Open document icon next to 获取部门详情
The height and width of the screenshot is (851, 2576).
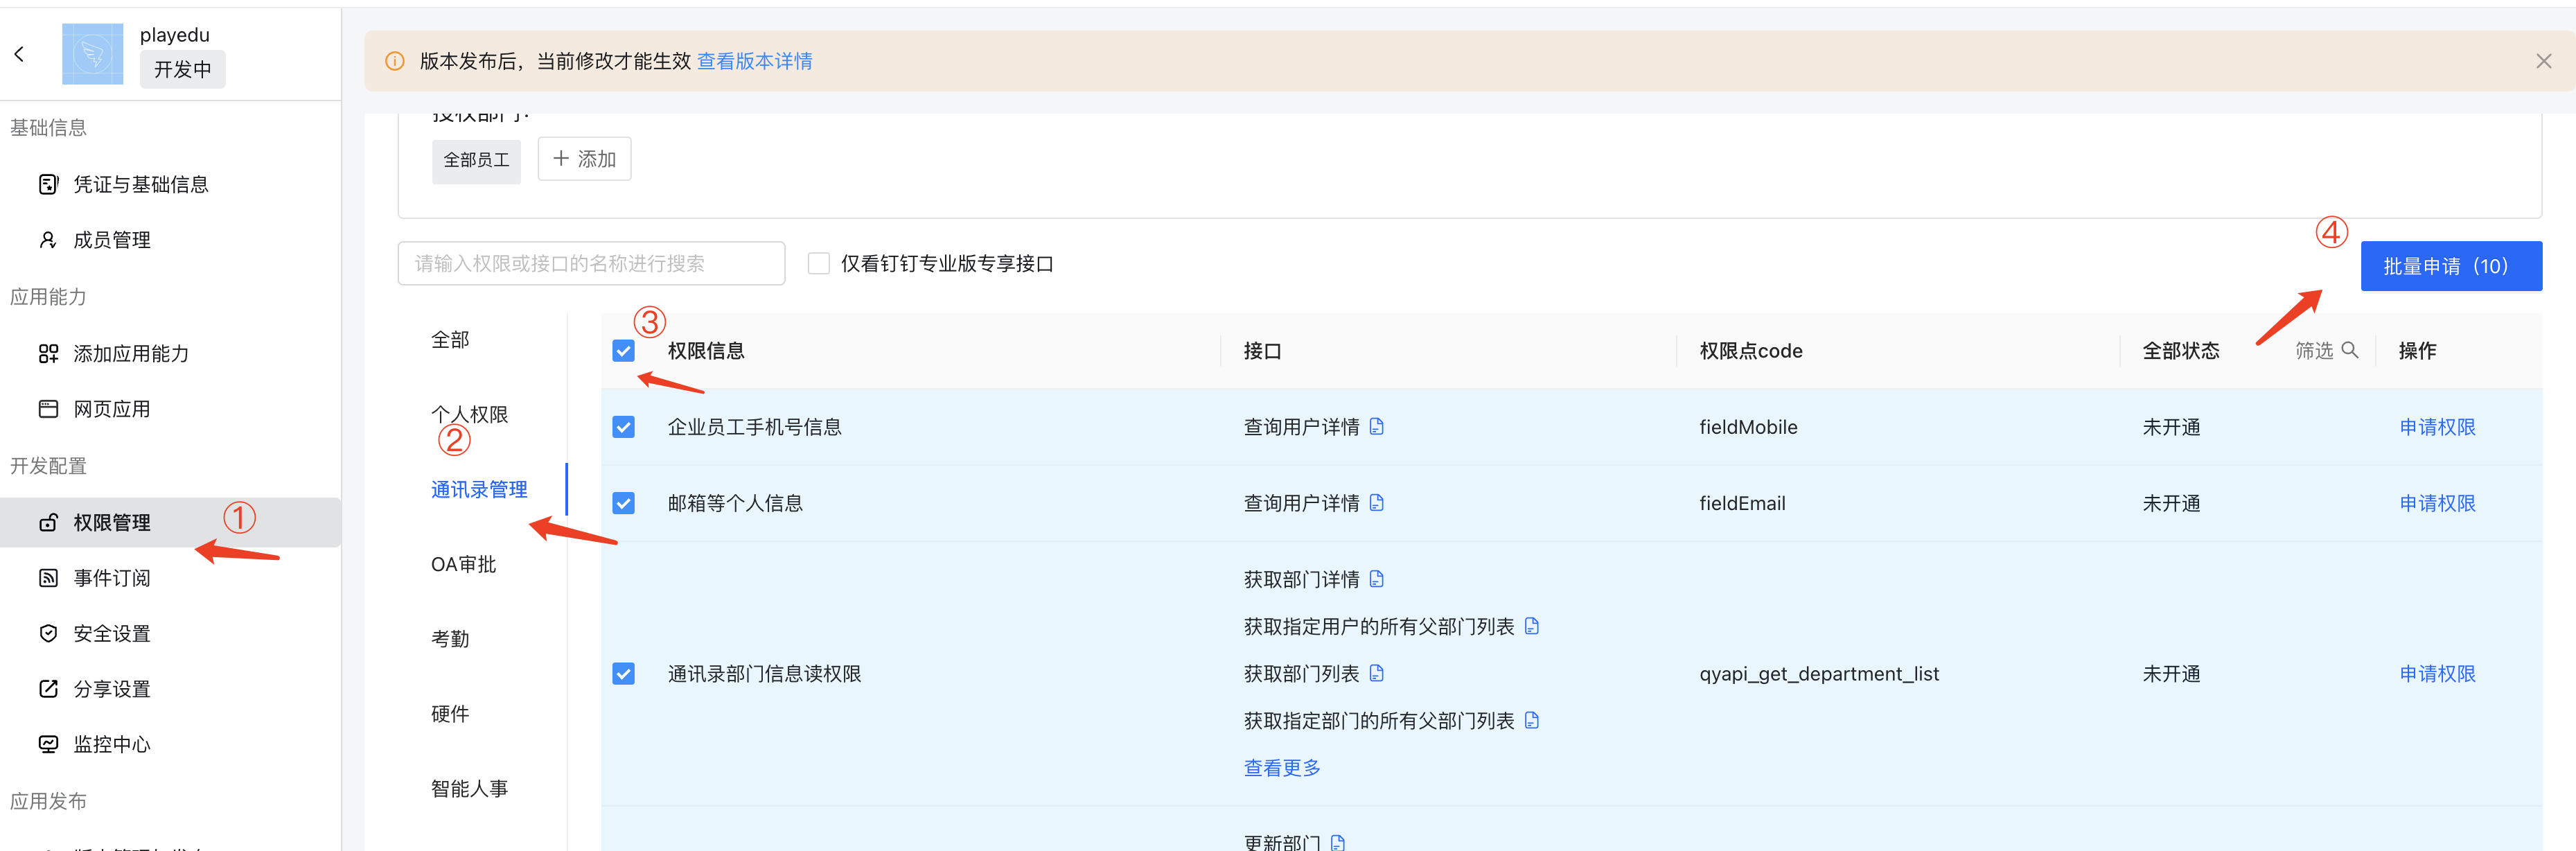click(x=1377, y=579)
